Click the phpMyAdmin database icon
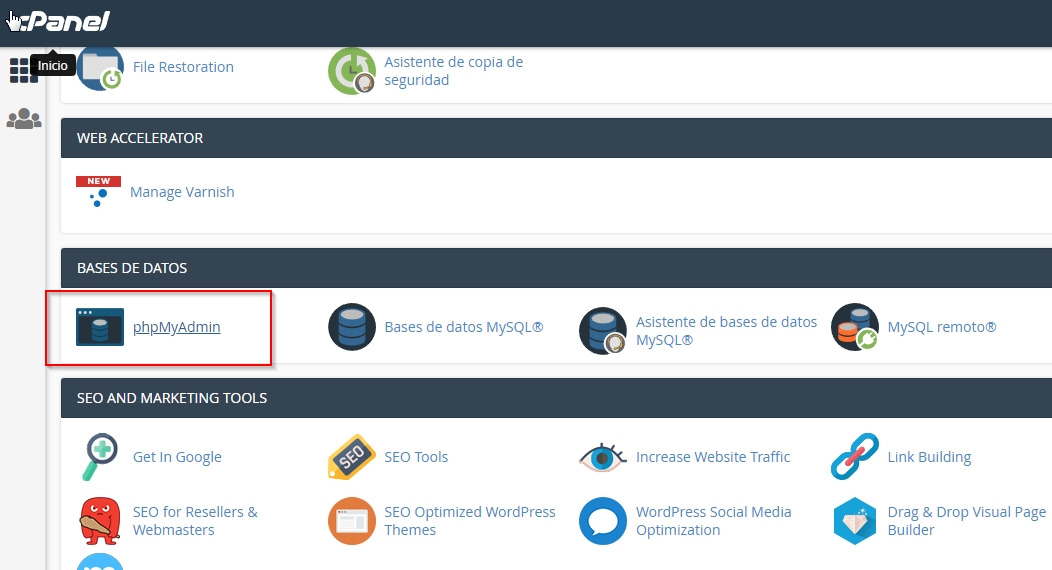 [x=100, y=327]
